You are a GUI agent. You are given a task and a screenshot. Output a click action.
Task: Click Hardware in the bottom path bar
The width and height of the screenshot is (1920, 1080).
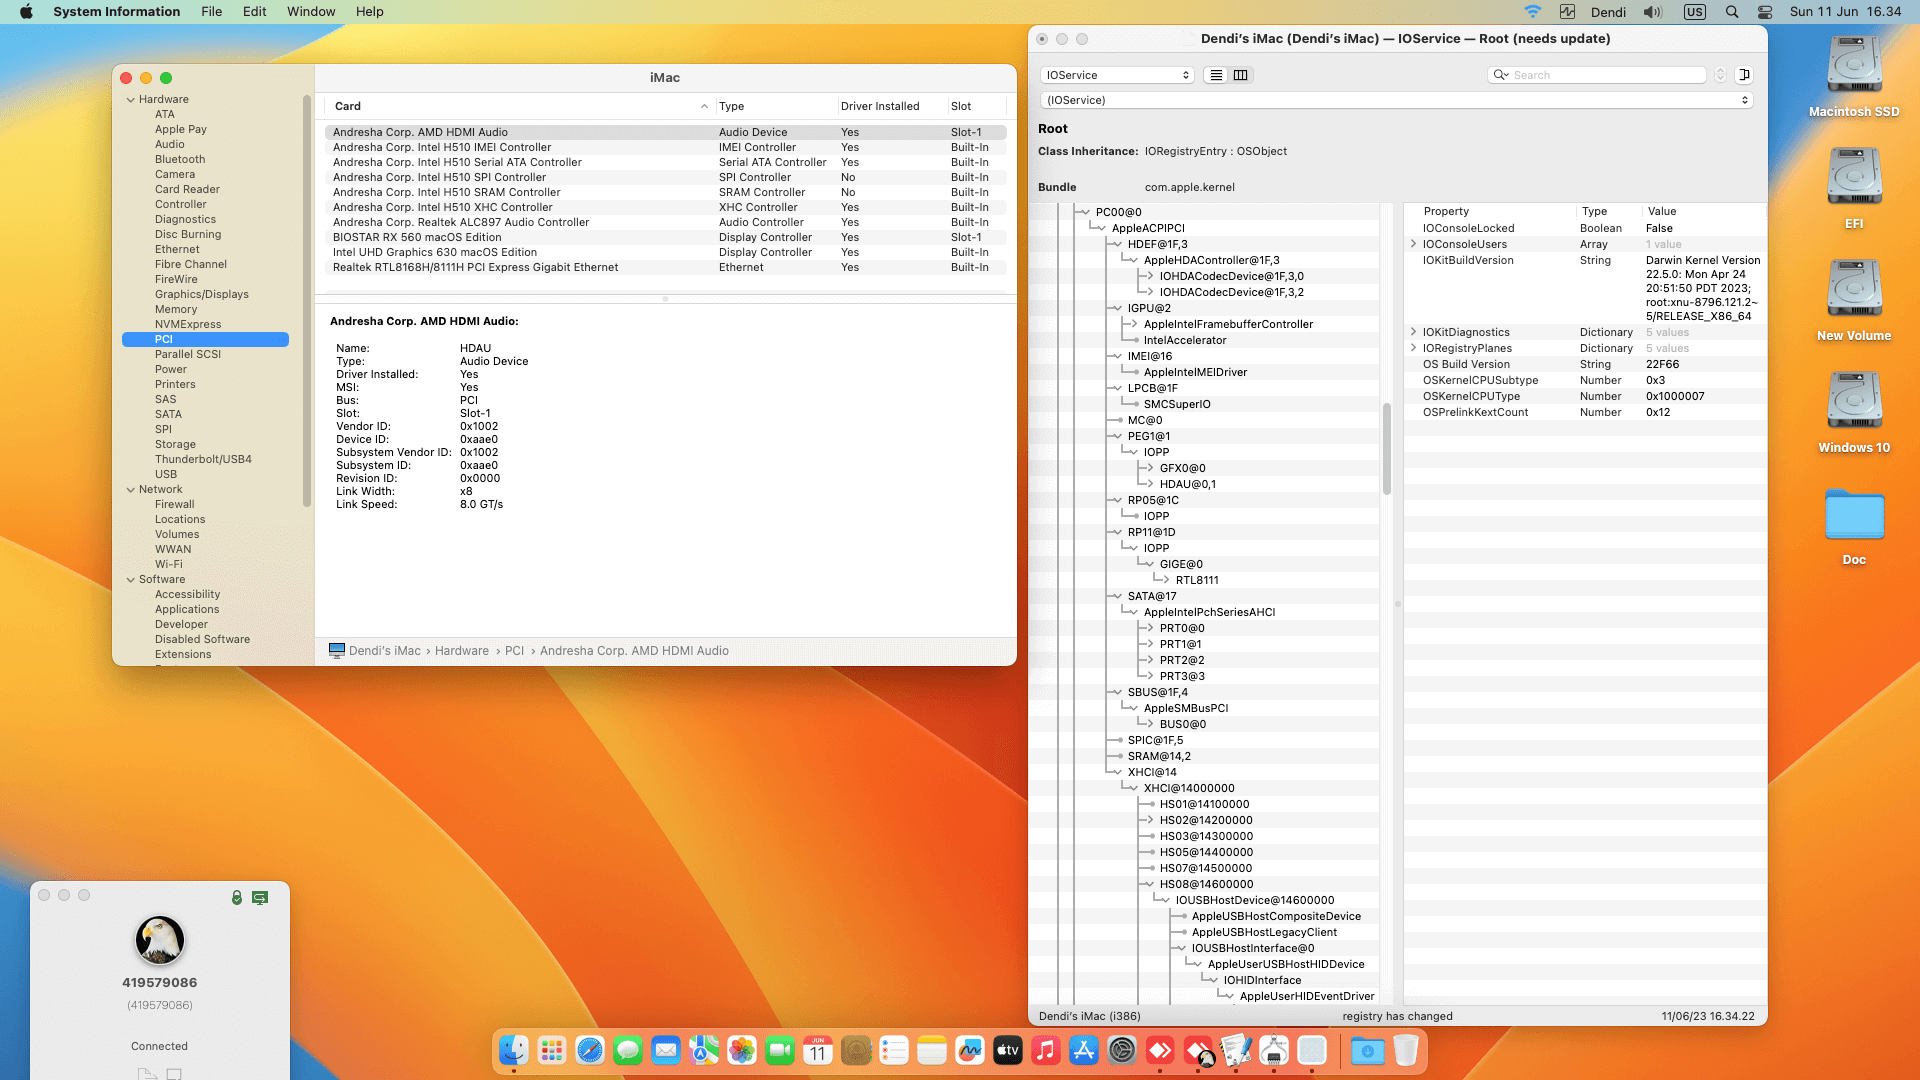[x=462, y=651]
